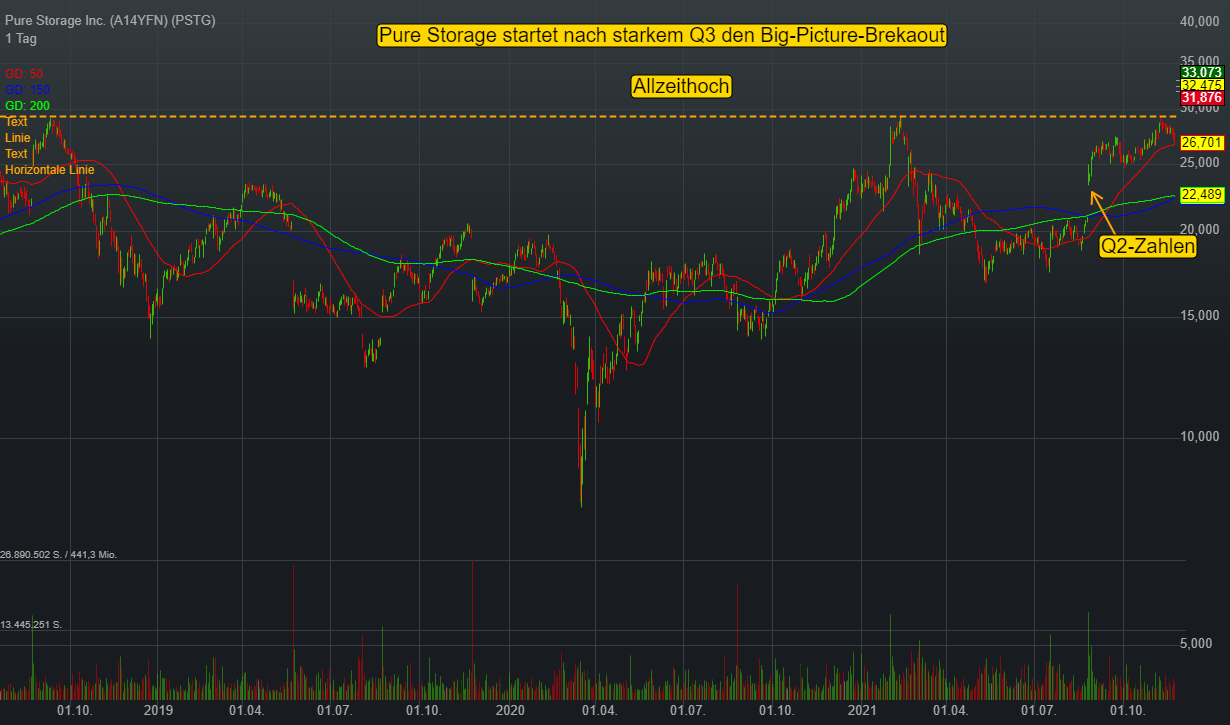
Task: Select the 'Horizontale Linie' legend entry
Action: click(x=49, y=170)
